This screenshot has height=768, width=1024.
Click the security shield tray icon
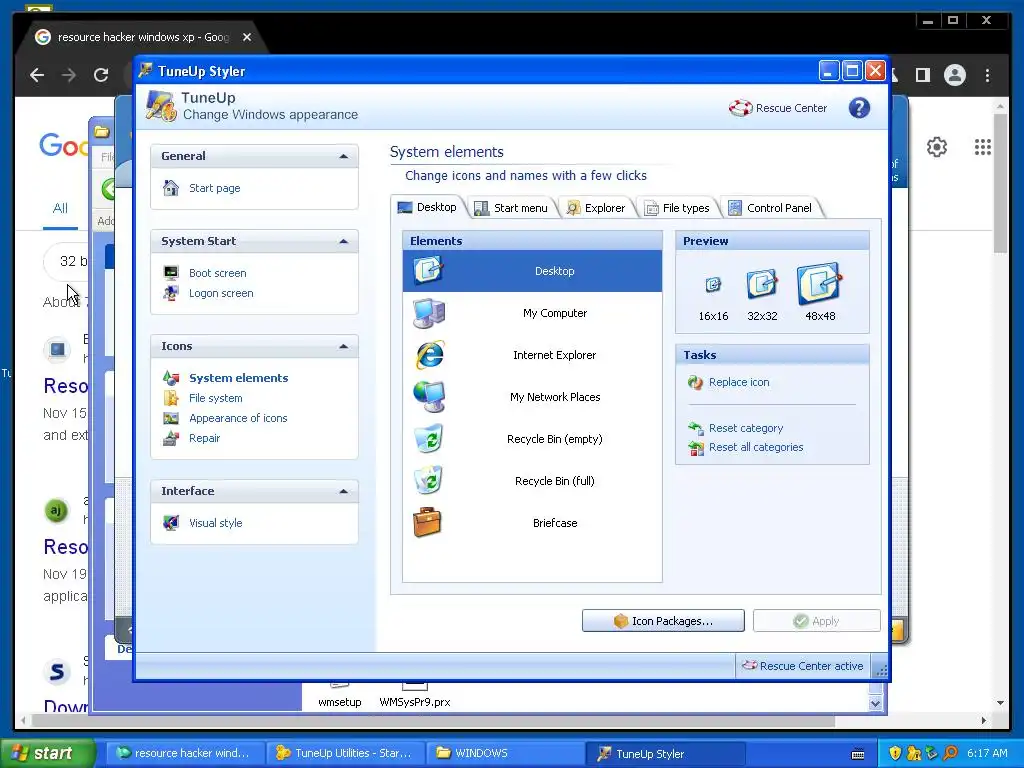click(x=895, y=754)
